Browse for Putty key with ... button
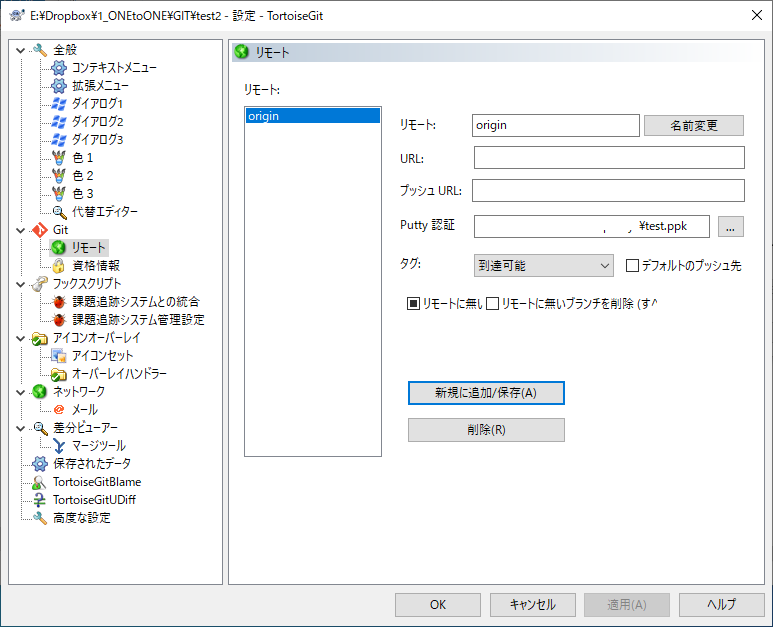 731,227
